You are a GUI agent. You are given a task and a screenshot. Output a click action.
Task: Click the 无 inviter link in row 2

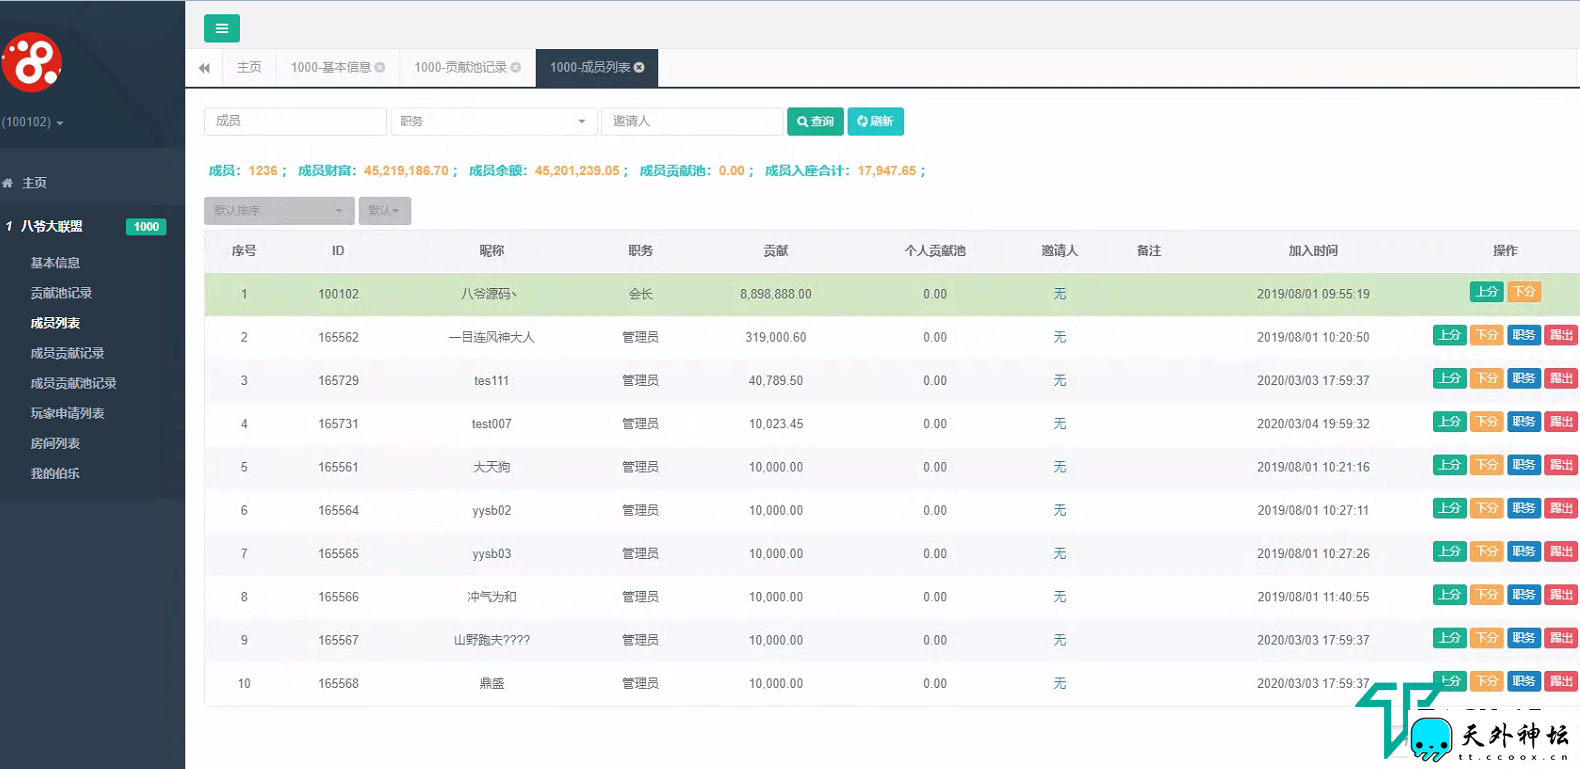tap(1060, 337)
